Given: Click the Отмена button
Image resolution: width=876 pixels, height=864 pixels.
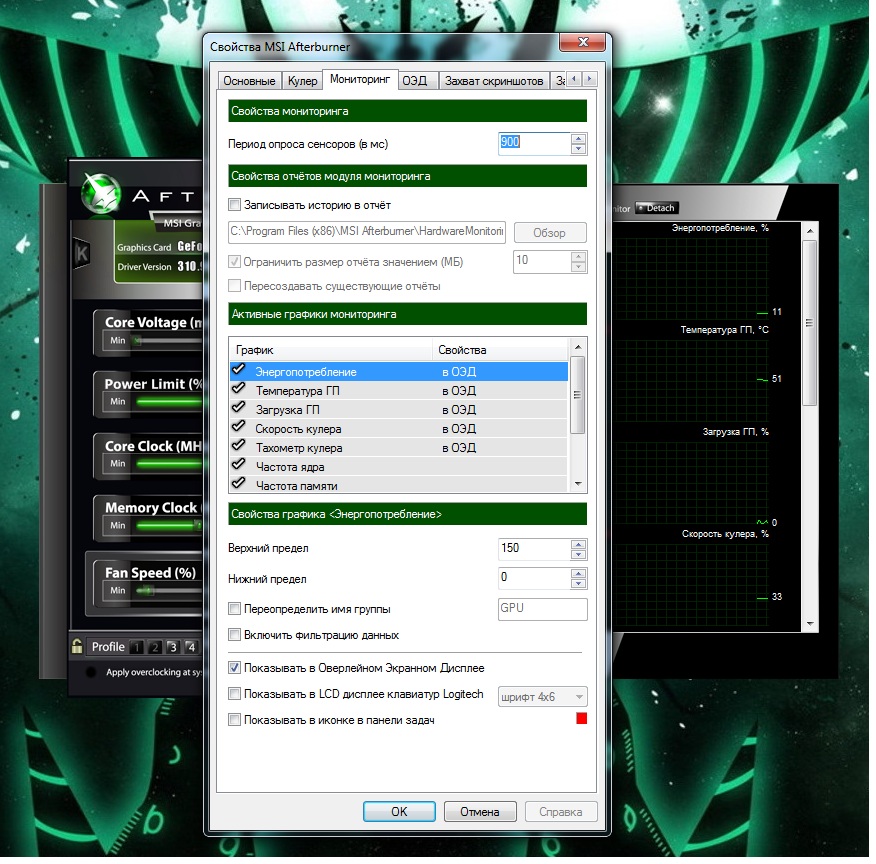Looking at the screenshot, I should pyautogui.click(x=479, y=811).
